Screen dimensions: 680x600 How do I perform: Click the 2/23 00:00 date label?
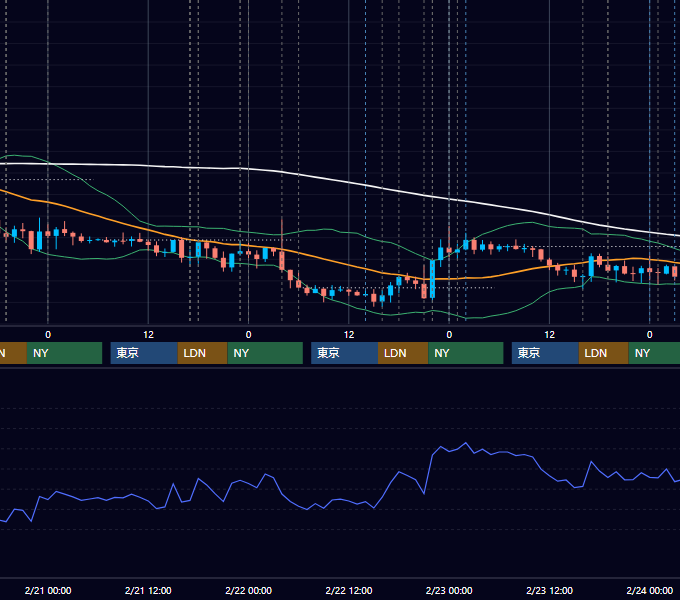click(449, 590)
